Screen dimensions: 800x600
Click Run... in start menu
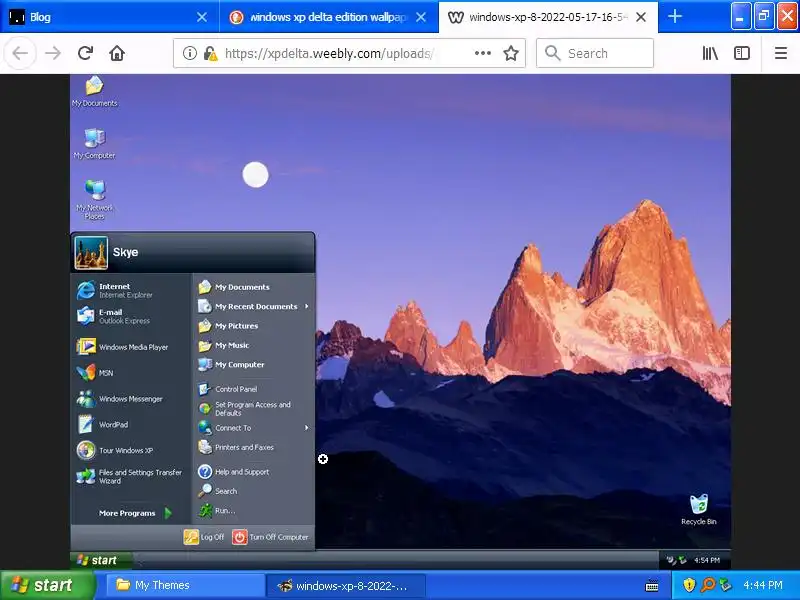pyautogui.click(x=254, y=511)
